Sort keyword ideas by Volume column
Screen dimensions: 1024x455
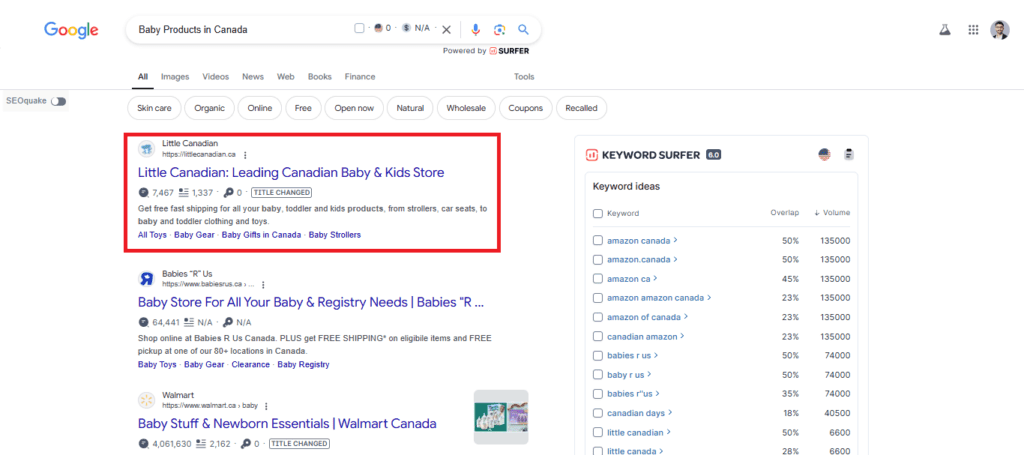(831, 213)
